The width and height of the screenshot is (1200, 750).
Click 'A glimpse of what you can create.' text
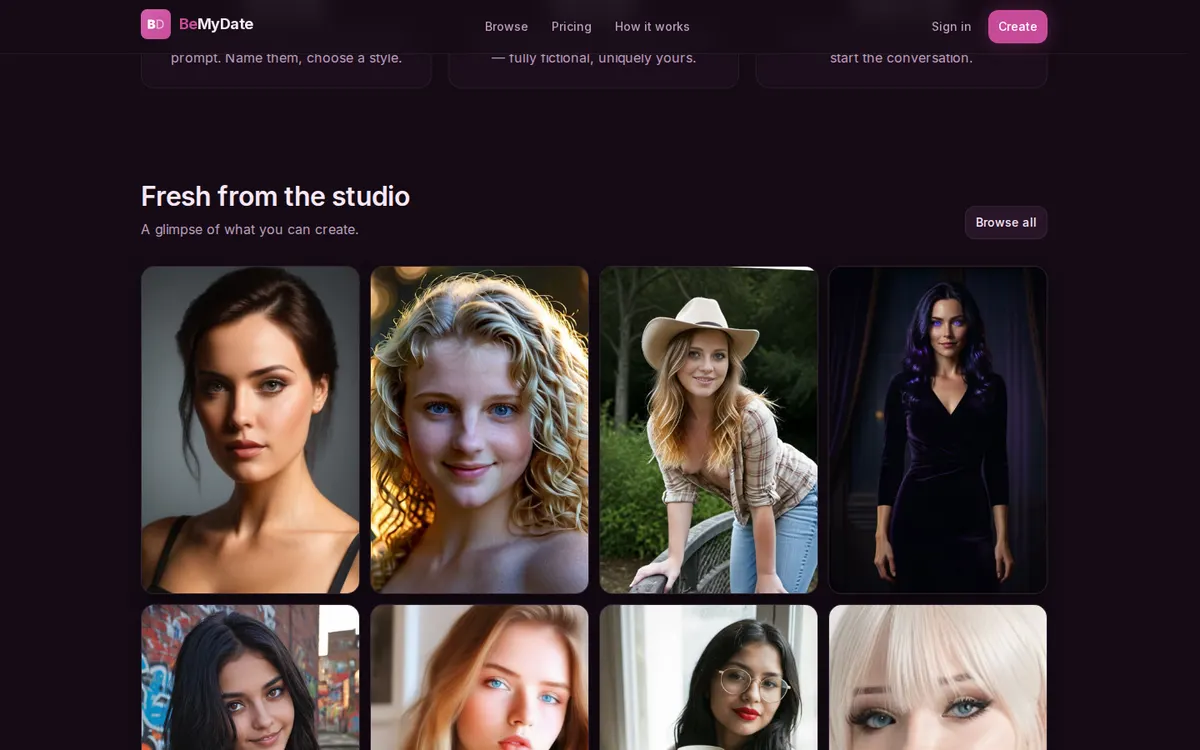tap(249, 229)
